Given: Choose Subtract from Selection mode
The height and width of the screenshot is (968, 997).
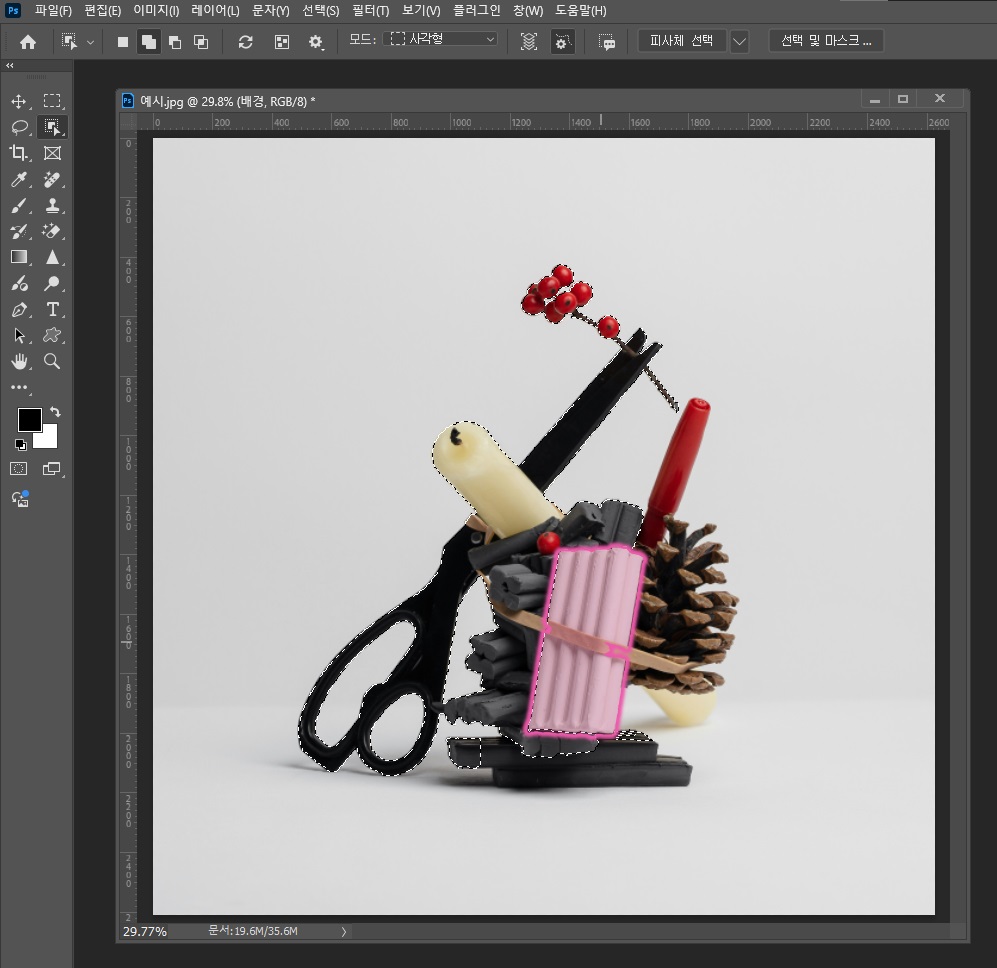Looking at the screenshot, I should (x=175, y=42).
